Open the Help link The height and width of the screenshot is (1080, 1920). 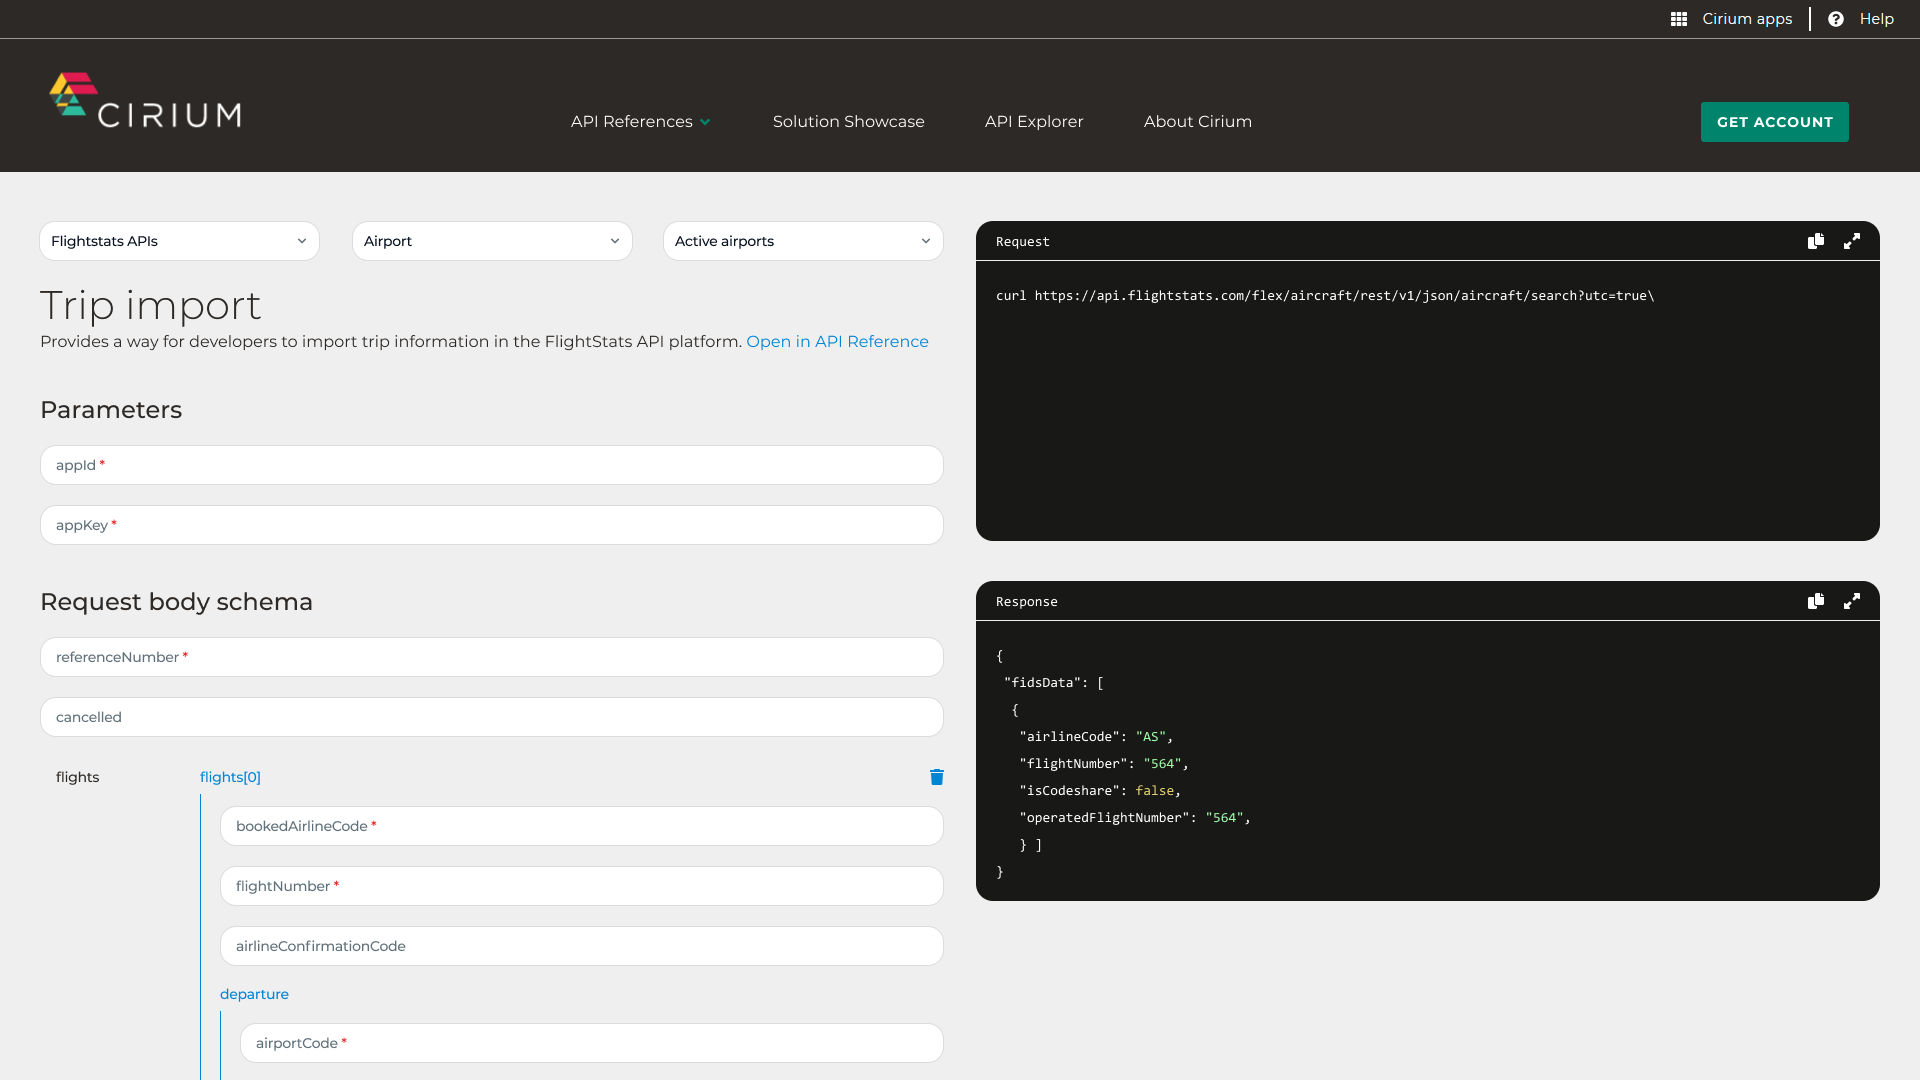click(x=1877, y=19)
